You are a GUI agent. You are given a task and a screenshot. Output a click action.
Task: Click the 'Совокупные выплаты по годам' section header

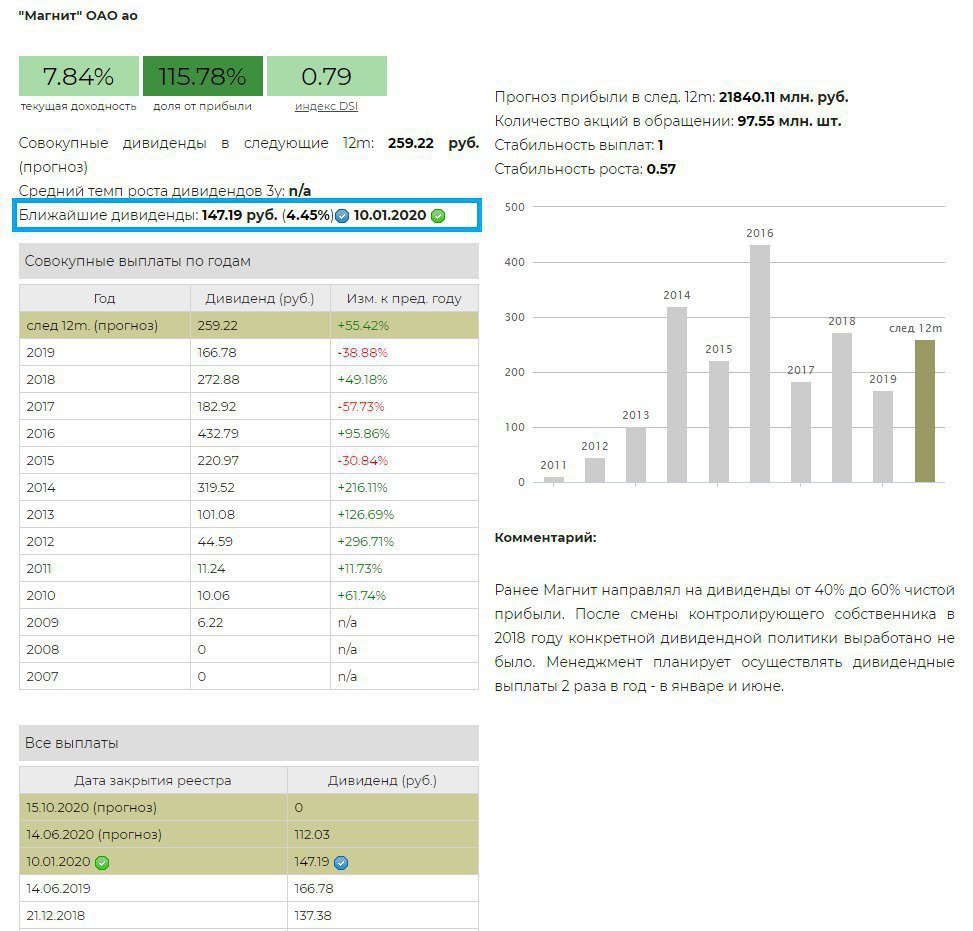click(249, 261)
